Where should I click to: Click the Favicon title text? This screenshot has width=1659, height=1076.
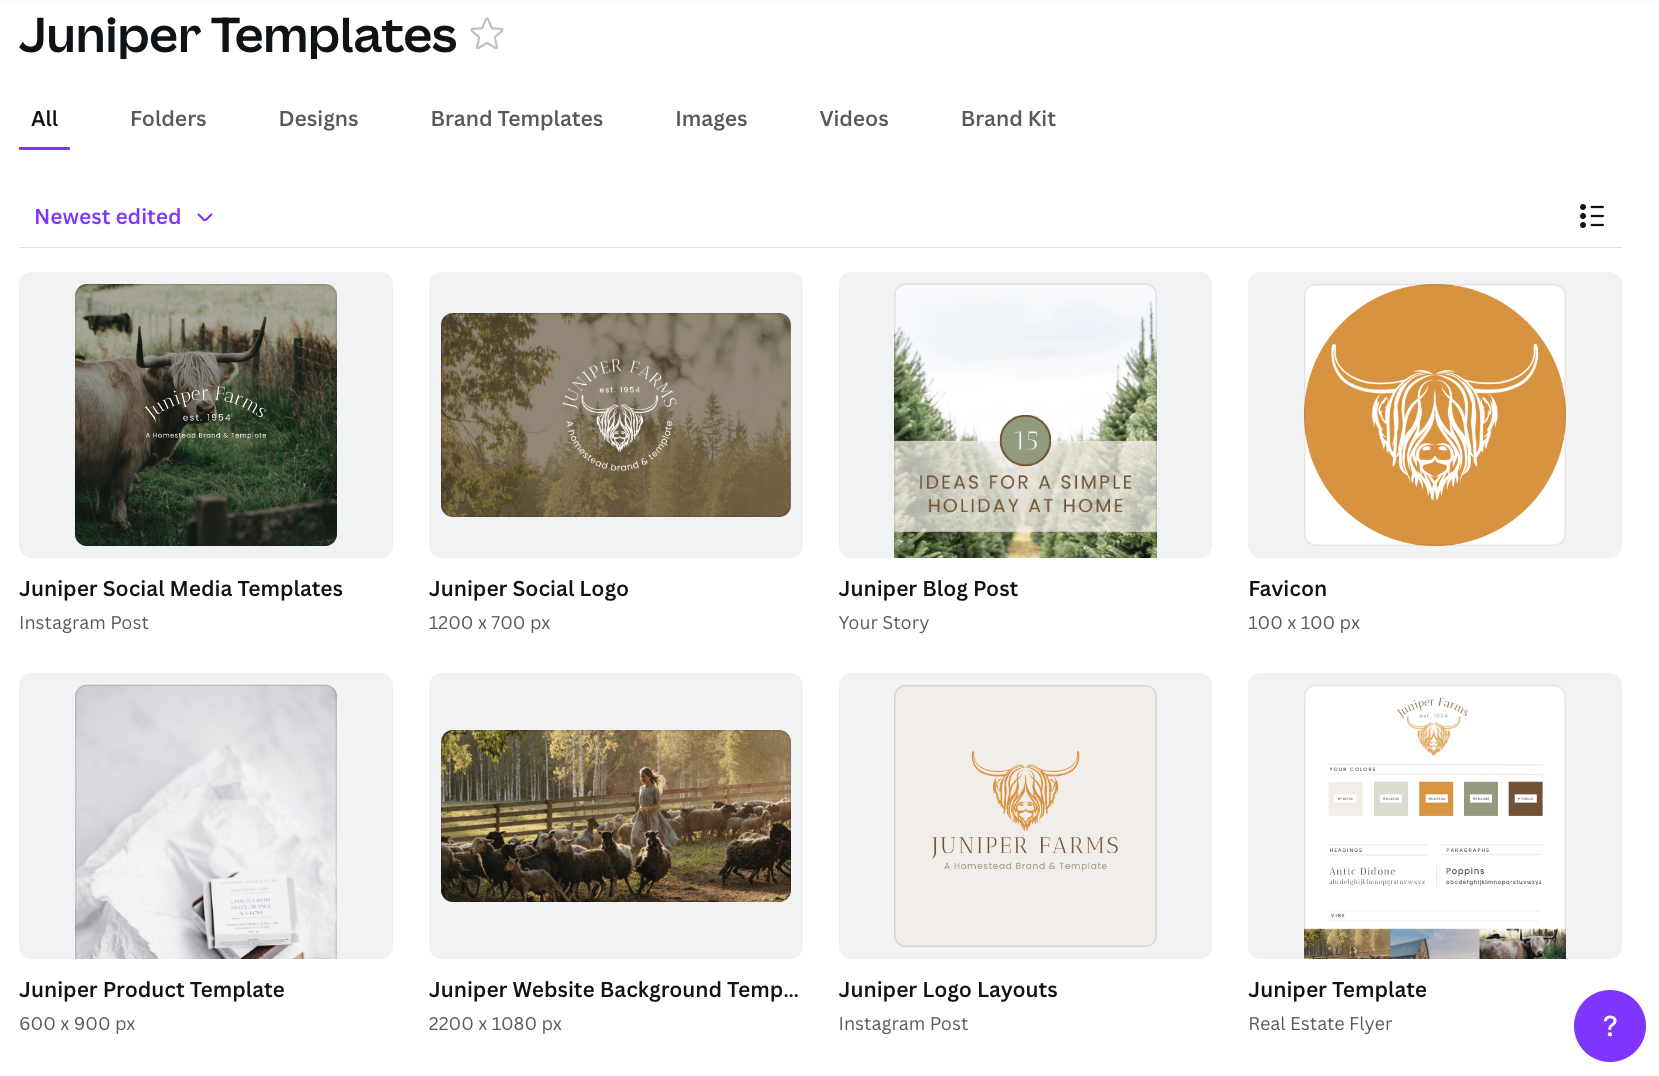pyautogui.click(x=1288, y=589)
